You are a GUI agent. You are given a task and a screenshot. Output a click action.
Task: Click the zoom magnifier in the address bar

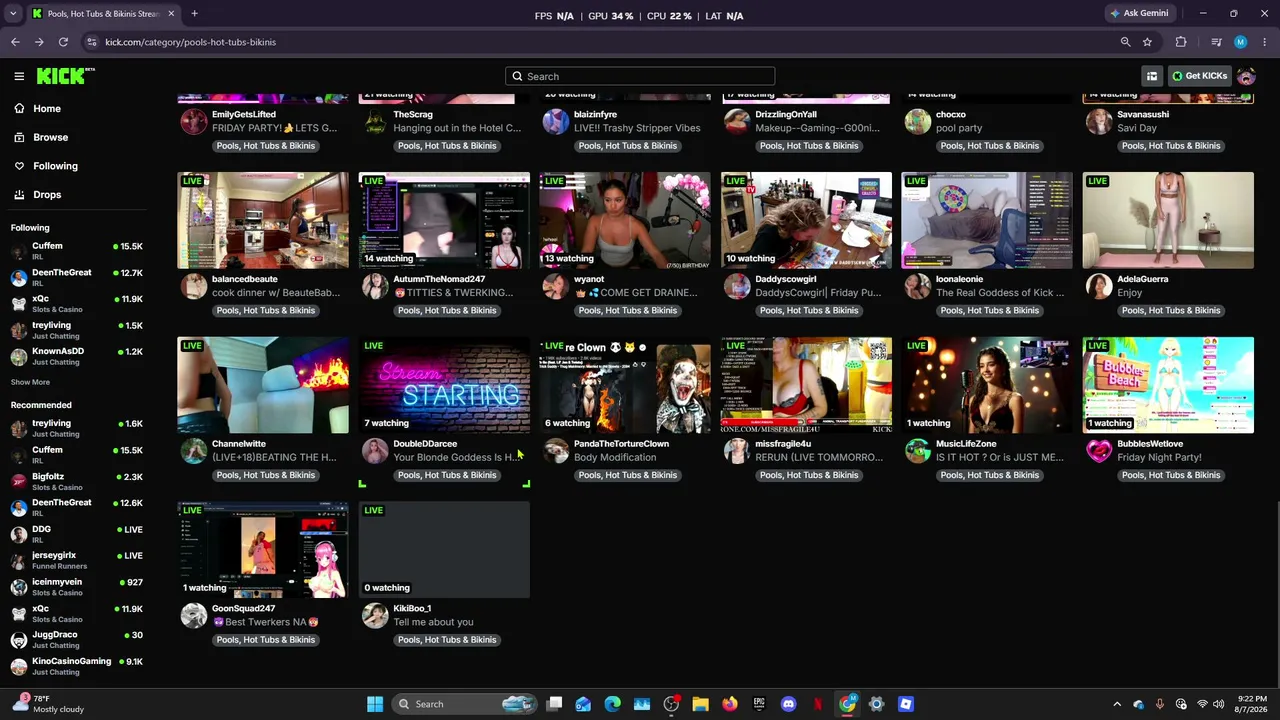[x=1125, y=42]
